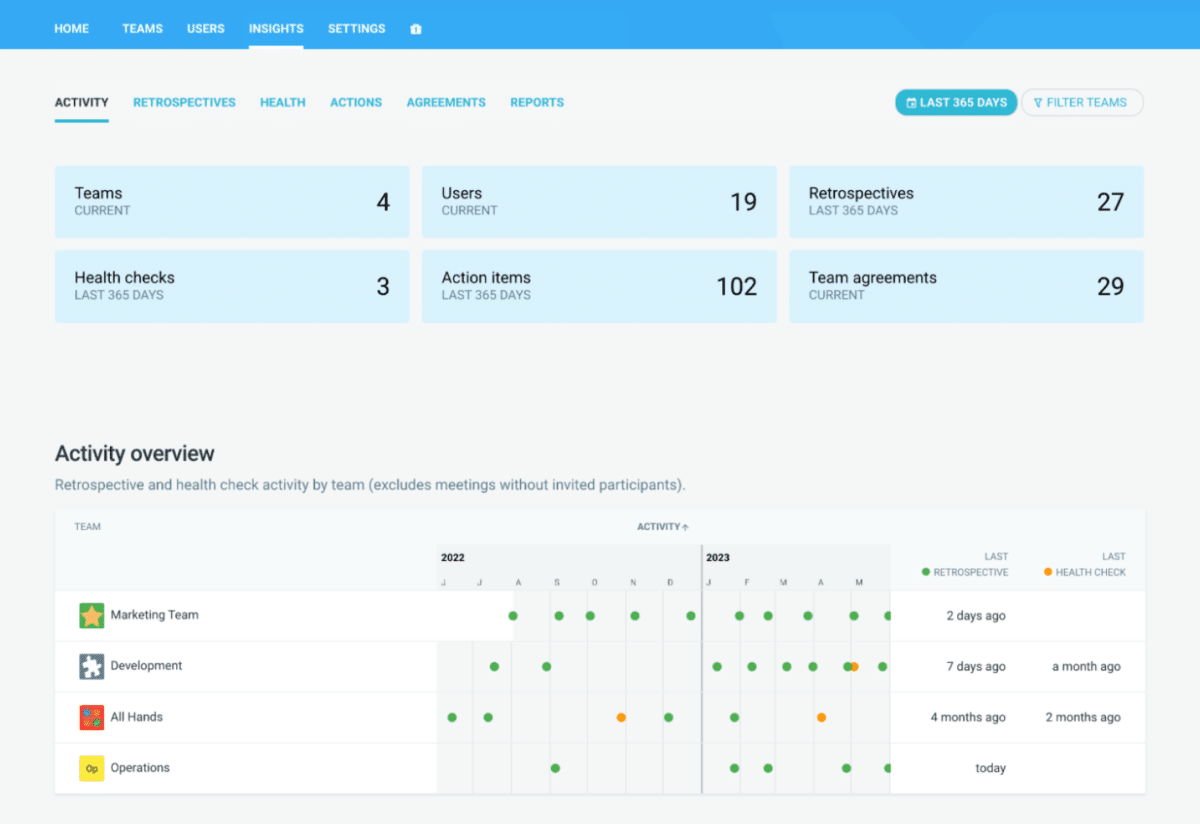Open the Actions tab
This screenshot has height=824, width=1200.
click(356, 102)
